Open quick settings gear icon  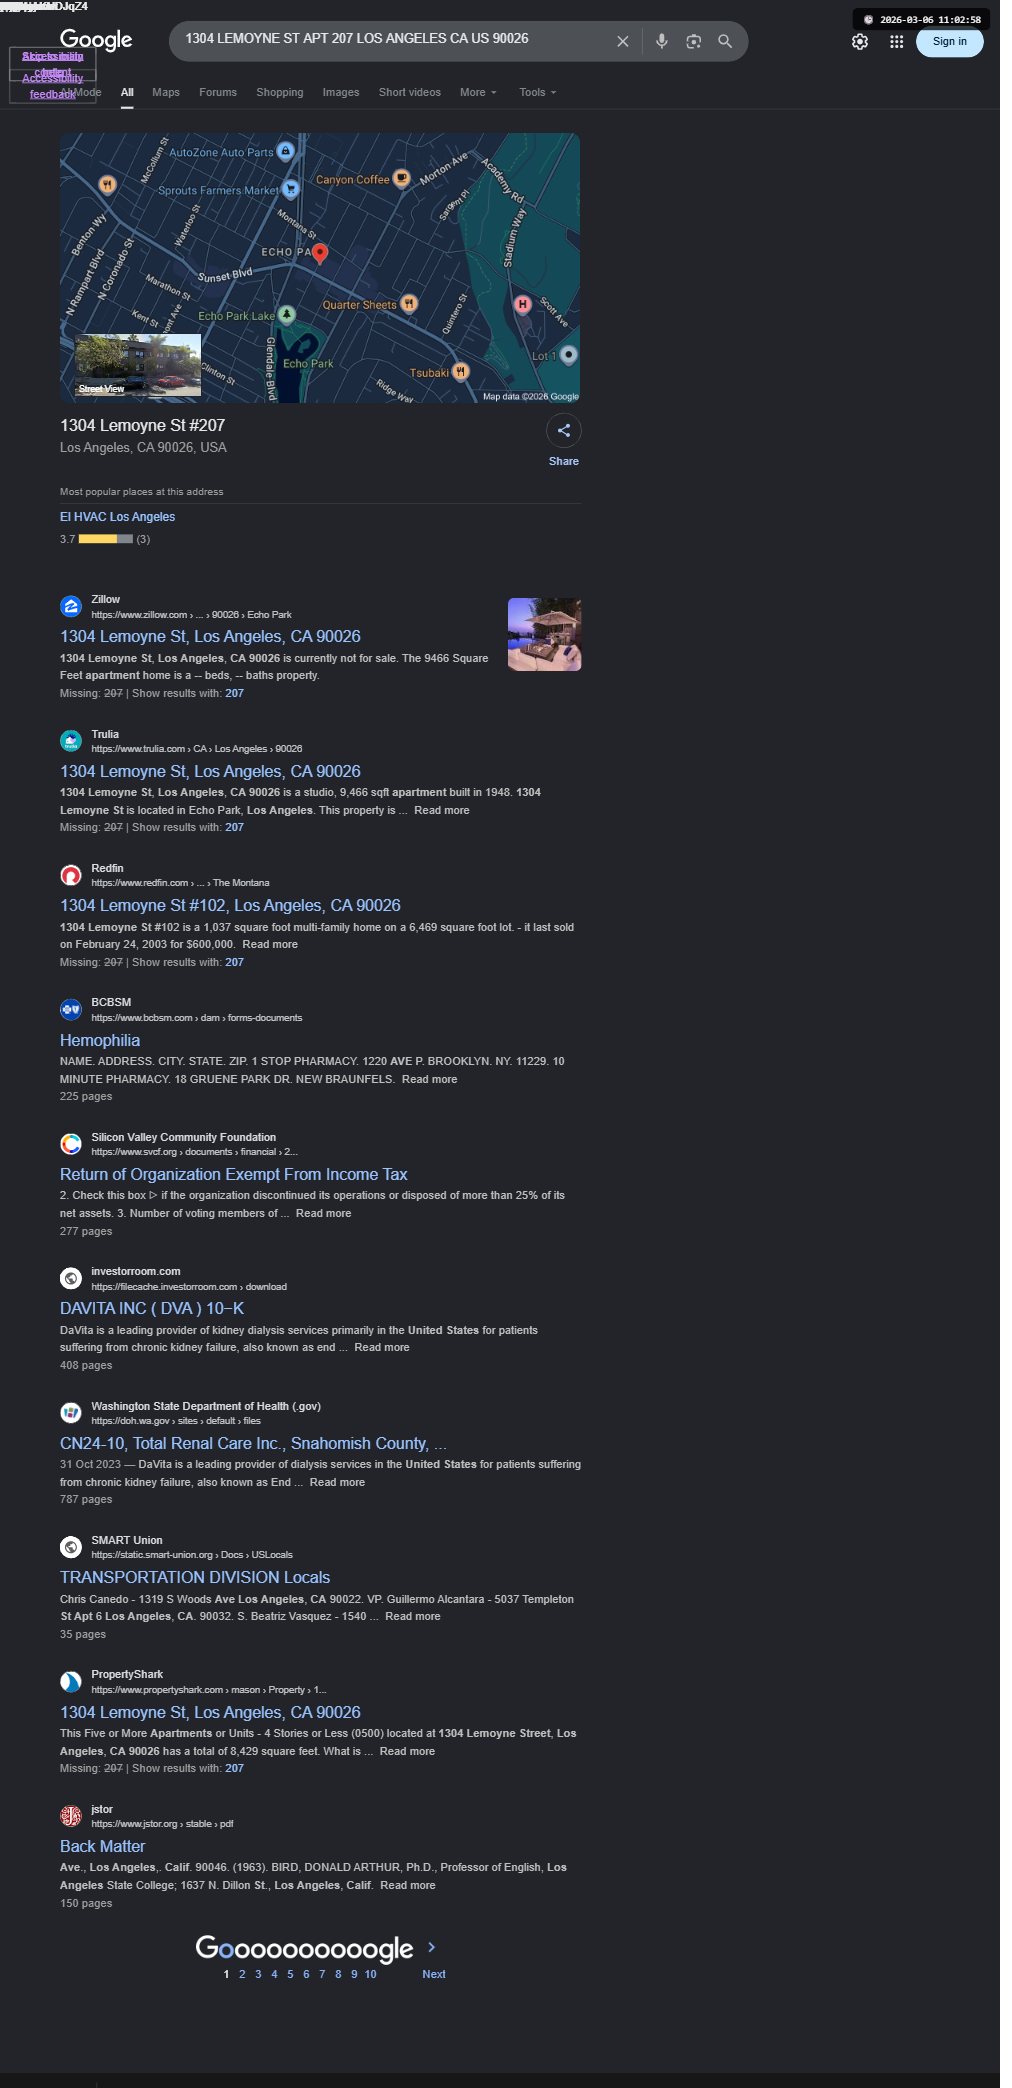coord(860,42)
